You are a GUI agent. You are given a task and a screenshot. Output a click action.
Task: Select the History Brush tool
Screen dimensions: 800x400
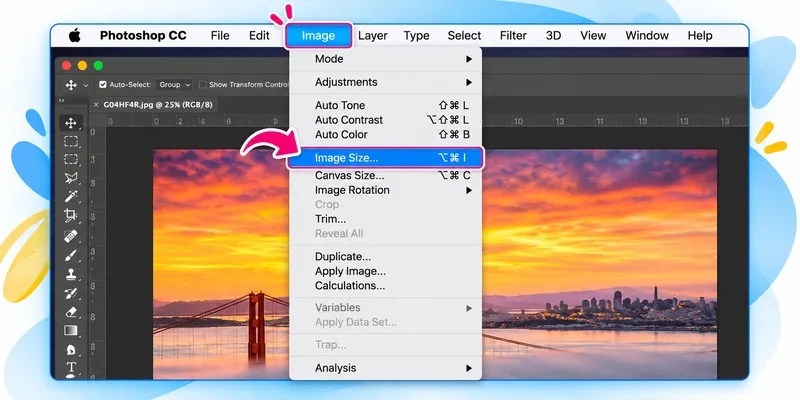click(x=71, y=293)
